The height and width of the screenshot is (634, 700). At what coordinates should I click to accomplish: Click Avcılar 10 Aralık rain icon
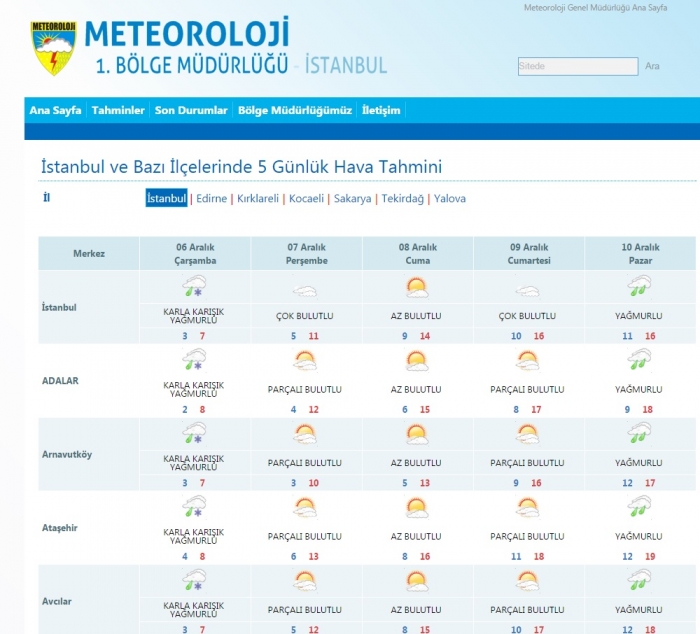(640, 580)
